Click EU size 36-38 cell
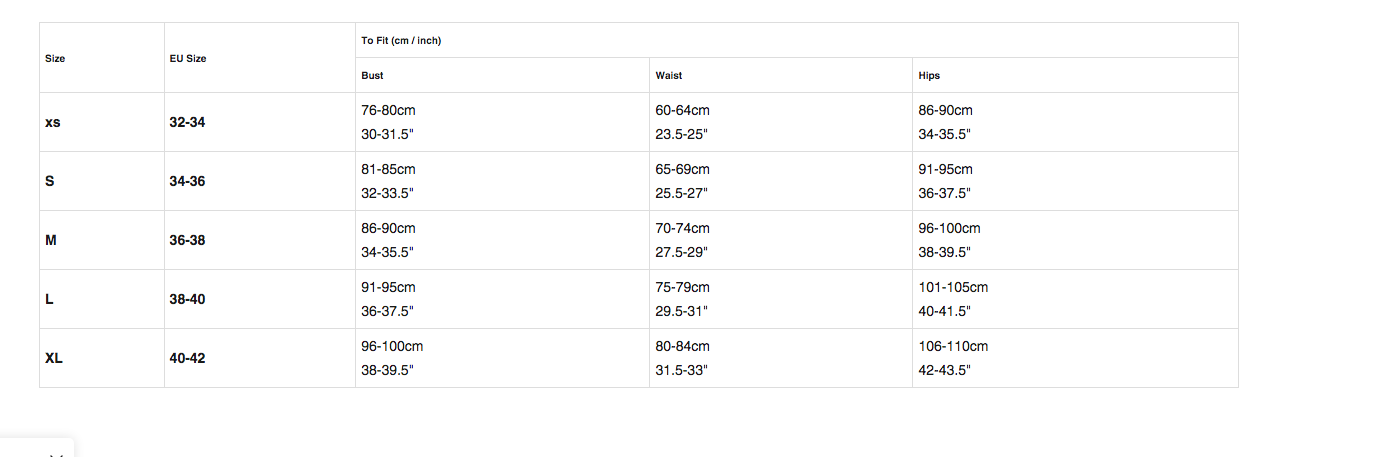The height and width of the screenshot is (457, 1375). 188,240
